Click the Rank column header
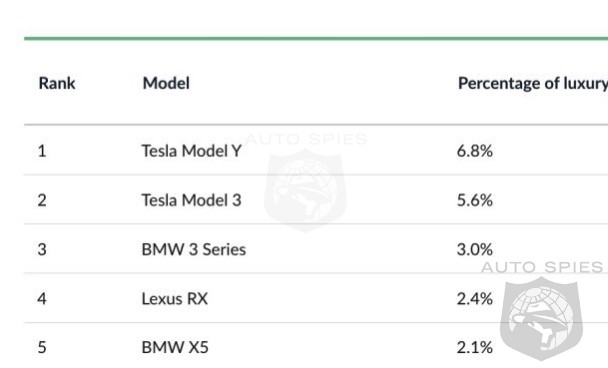 (57, 83)
